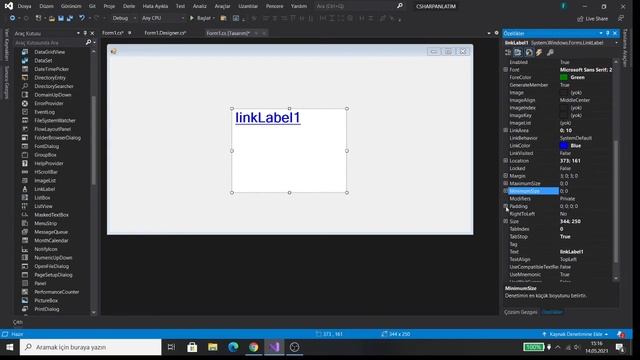Open the Görünüm menu
Viewport: 640px width, 360px height.
(x=71, y=6)
